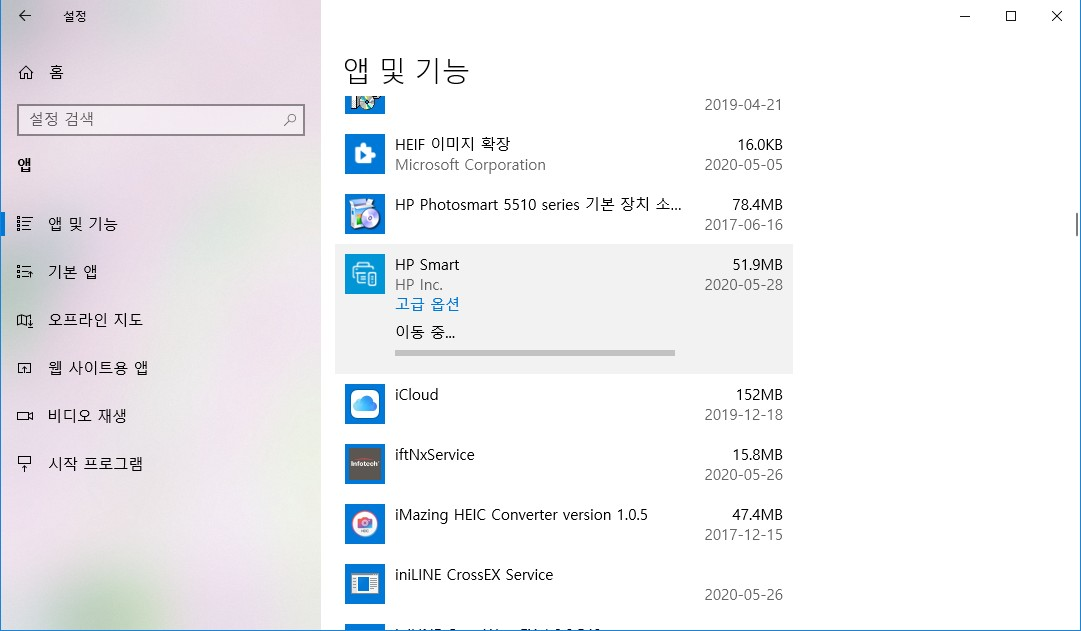Click the 앱 및 기능 list icon
This screenshot has height=631, width=1081.
coord(25,223)
